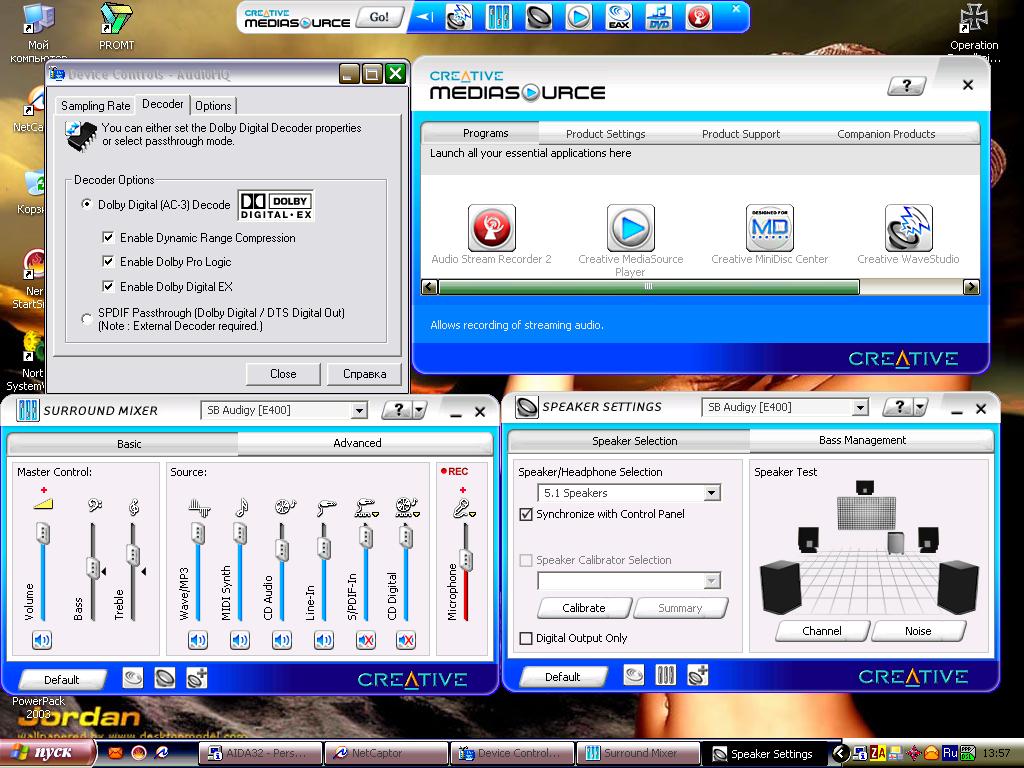This screenshot has width=1024, height=768.
Task: Mute the CD Audio source
Action: (x=281, y=640)
